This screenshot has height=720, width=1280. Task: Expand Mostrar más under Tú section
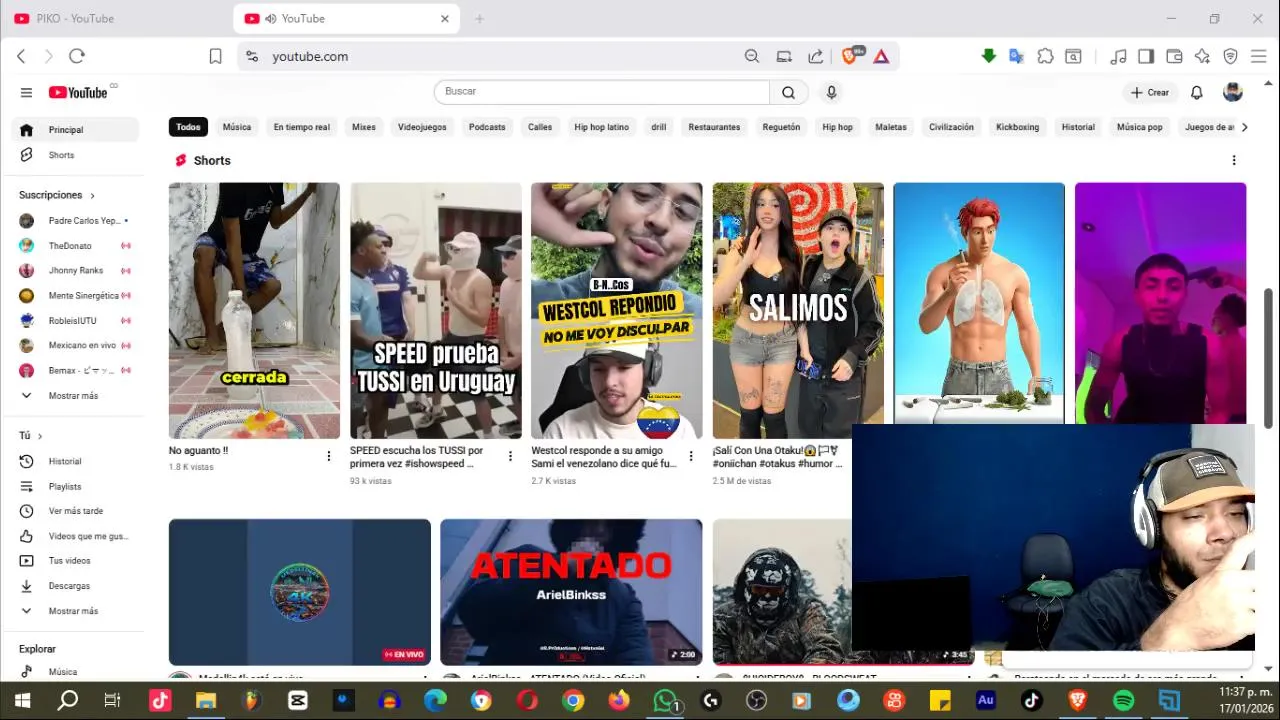[x=76, y=611]
